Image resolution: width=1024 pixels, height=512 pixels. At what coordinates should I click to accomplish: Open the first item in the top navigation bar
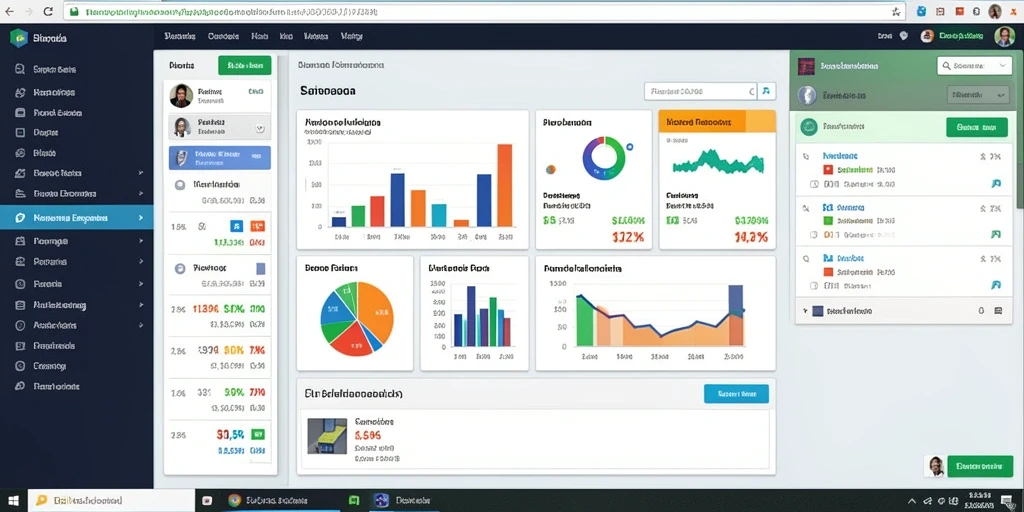pyautogui.click(x=180, y=37)
